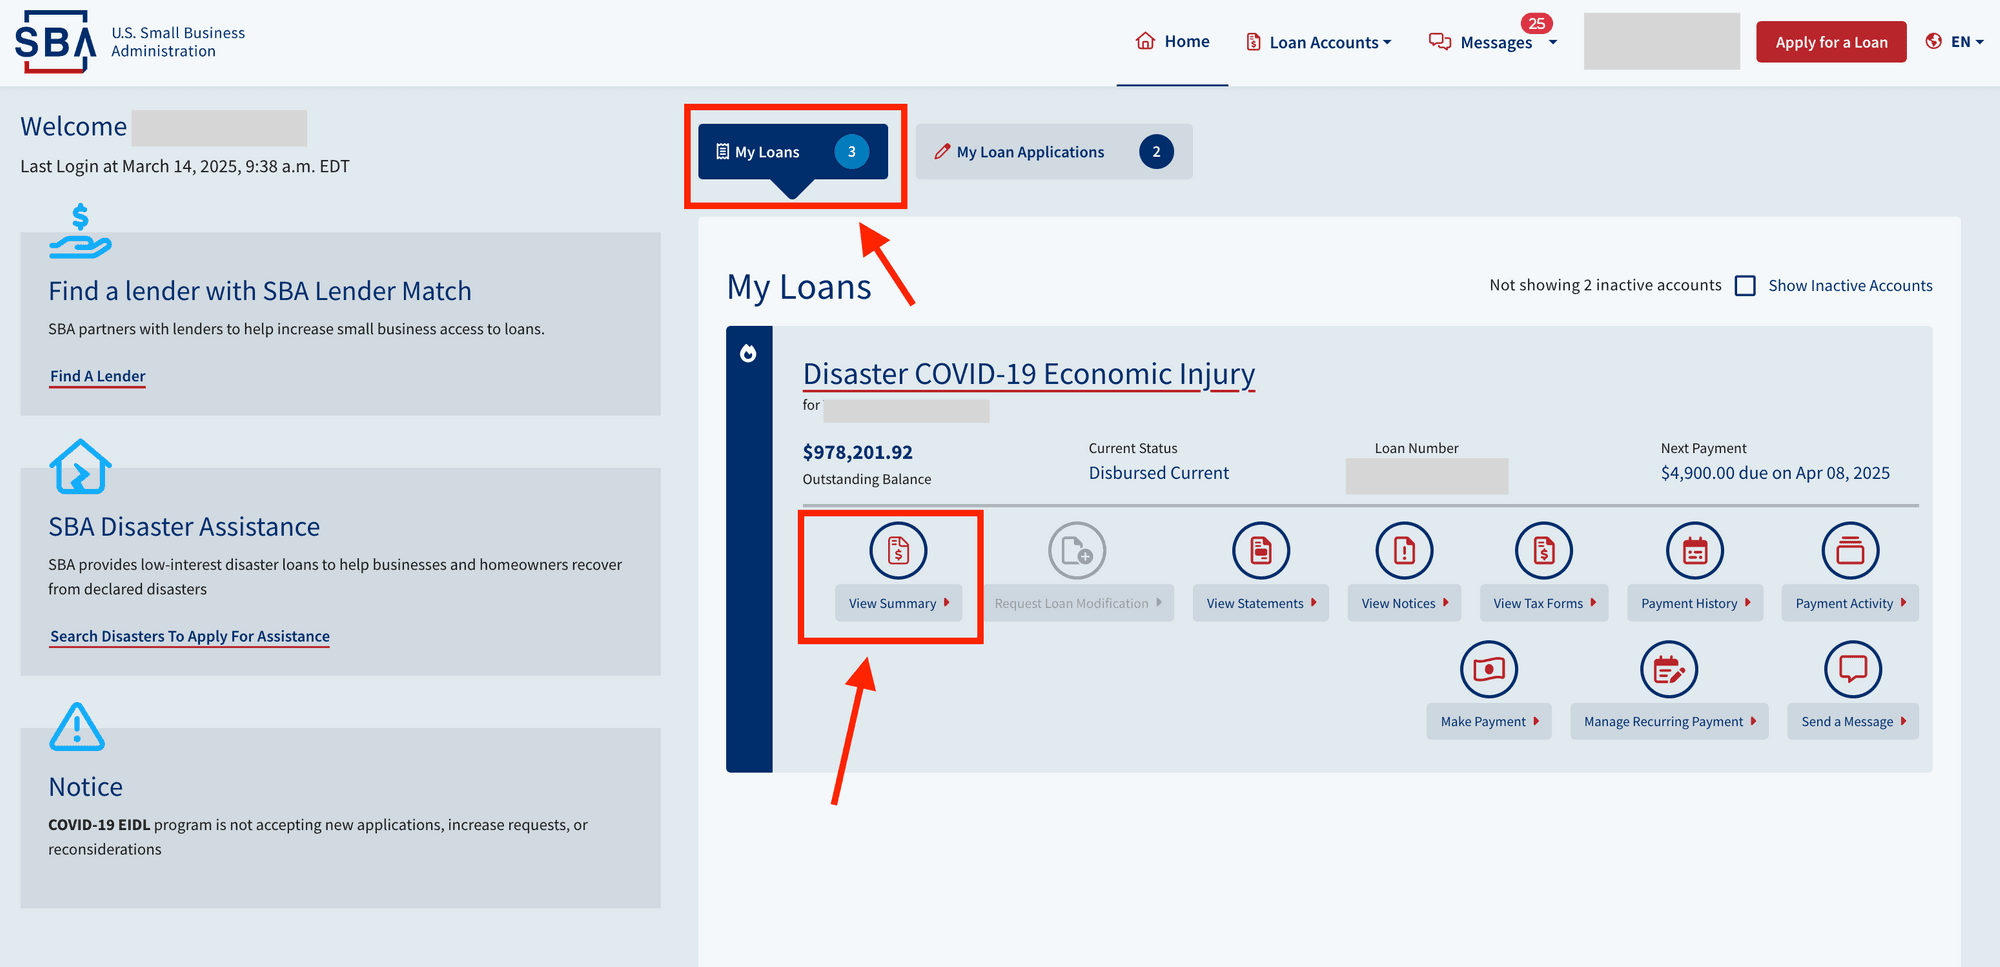The image size is (2000, 967).
Task: Go to Home in navigation bar
Action: tap(1172, 42)
